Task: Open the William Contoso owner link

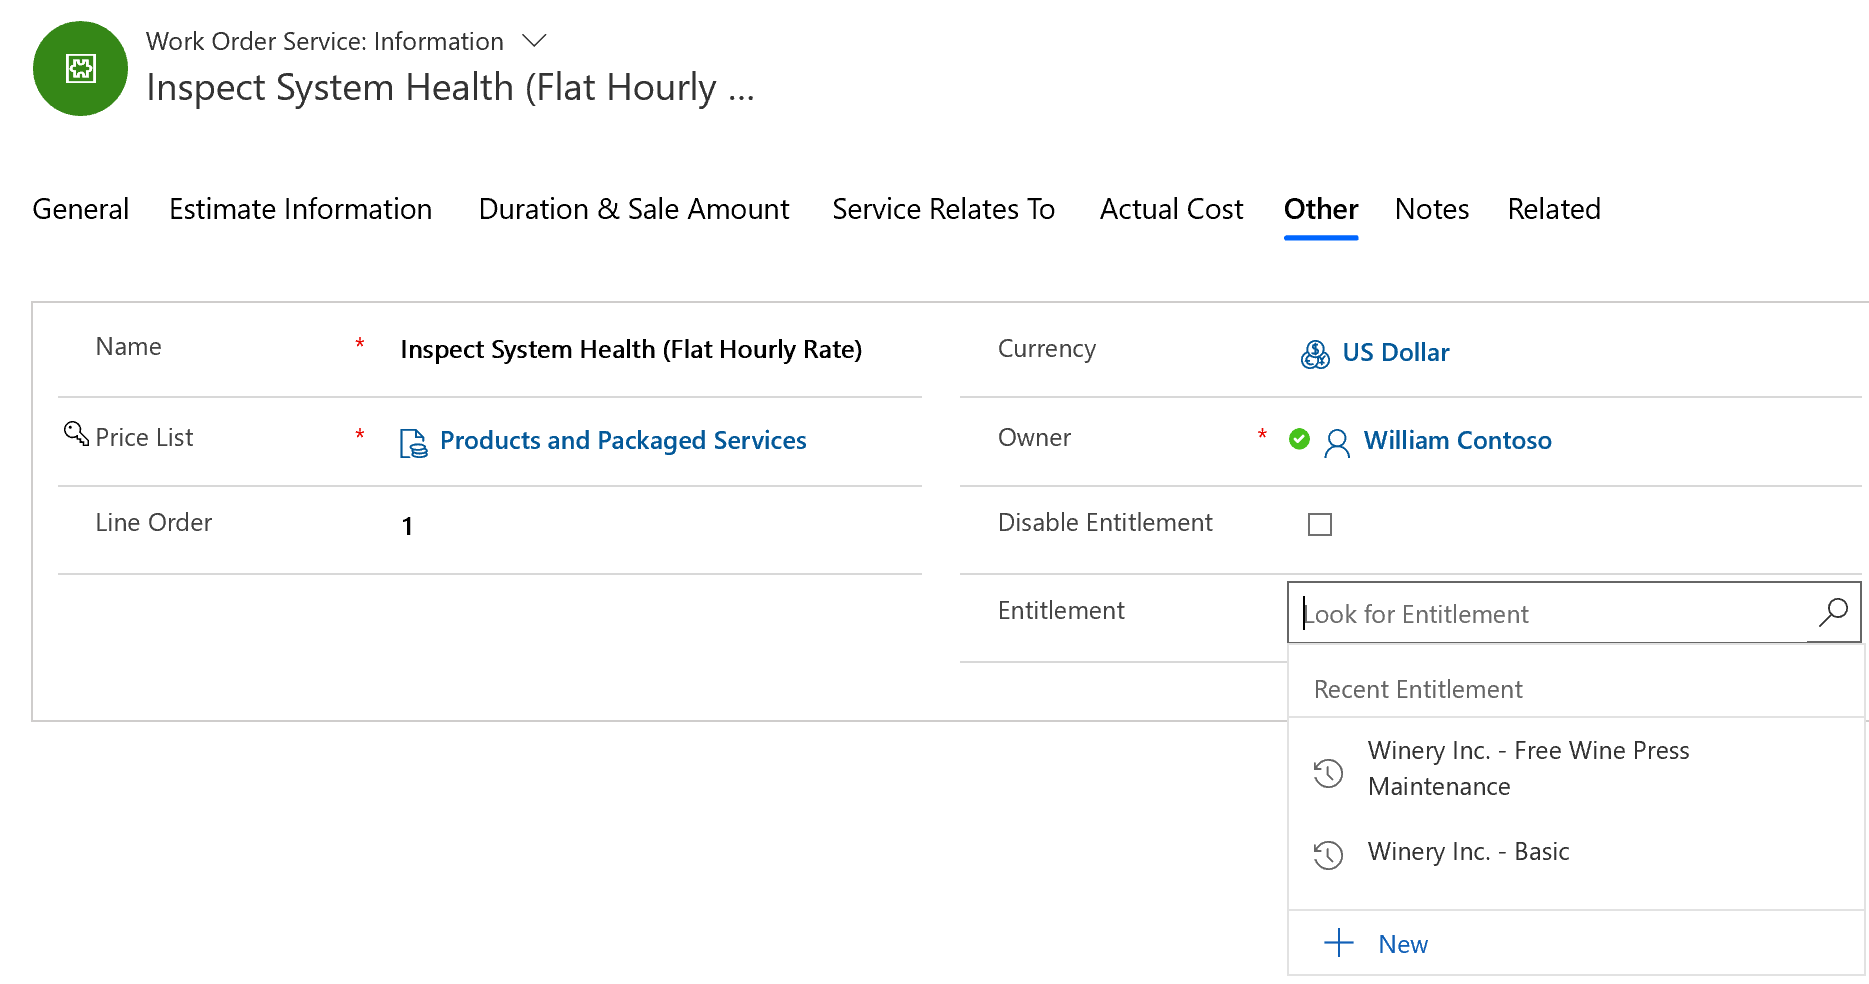Action: [x=1458, y=440]
